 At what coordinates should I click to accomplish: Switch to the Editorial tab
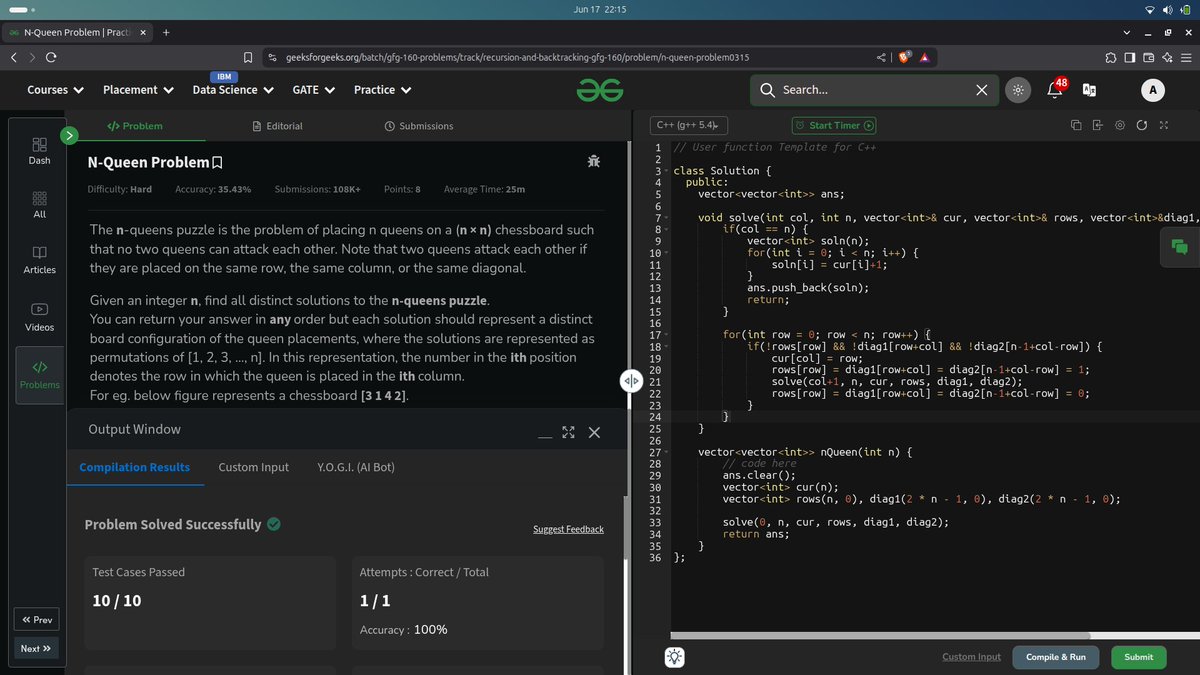pos(277,126)
